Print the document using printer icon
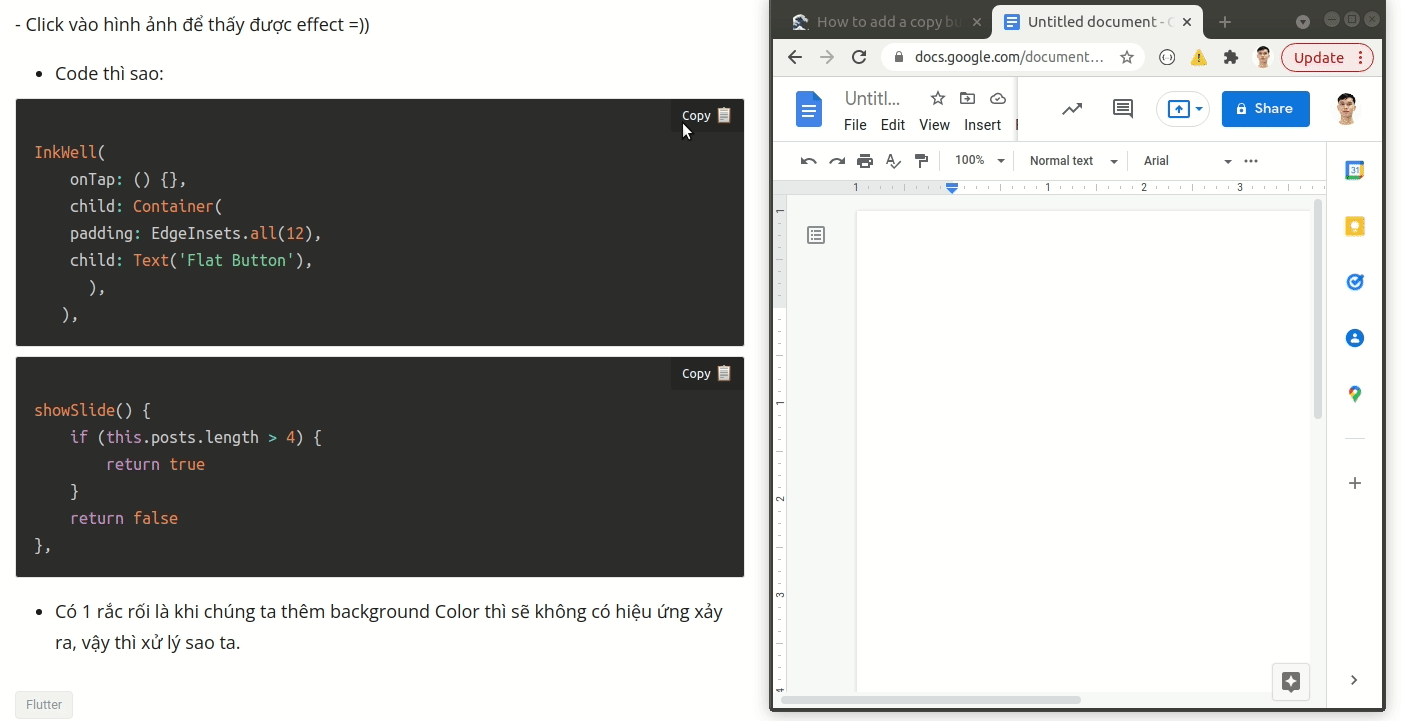 pyautogui.click(x=865, y=161)
